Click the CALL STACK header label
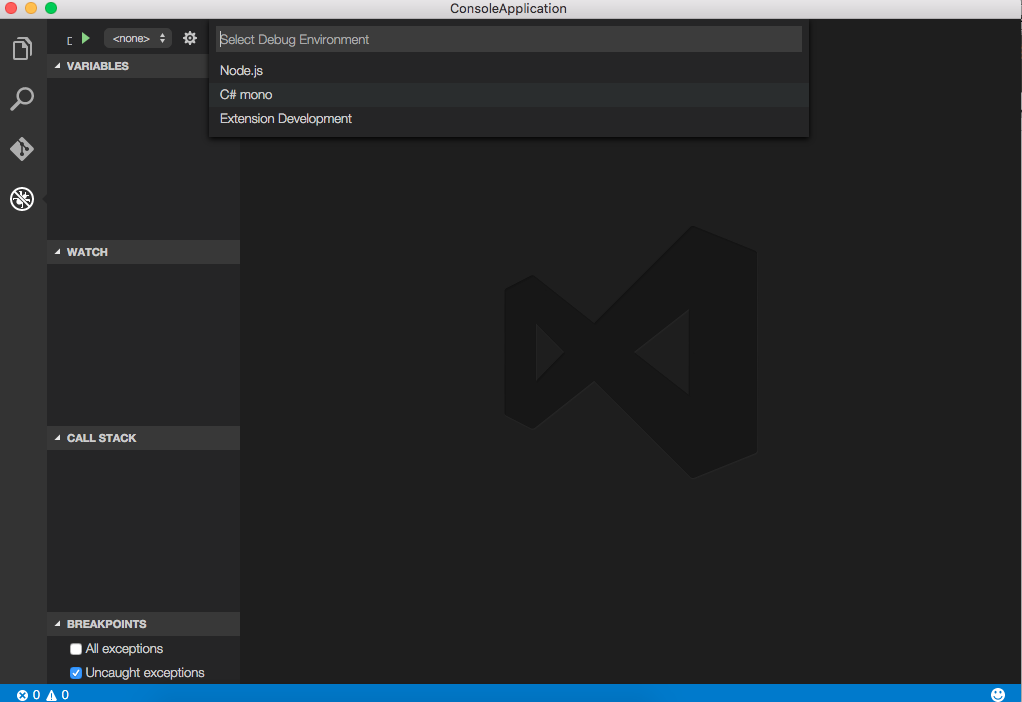Image resolution: width=1022 pixels, height=702 pixels. [x=102, y=438]
